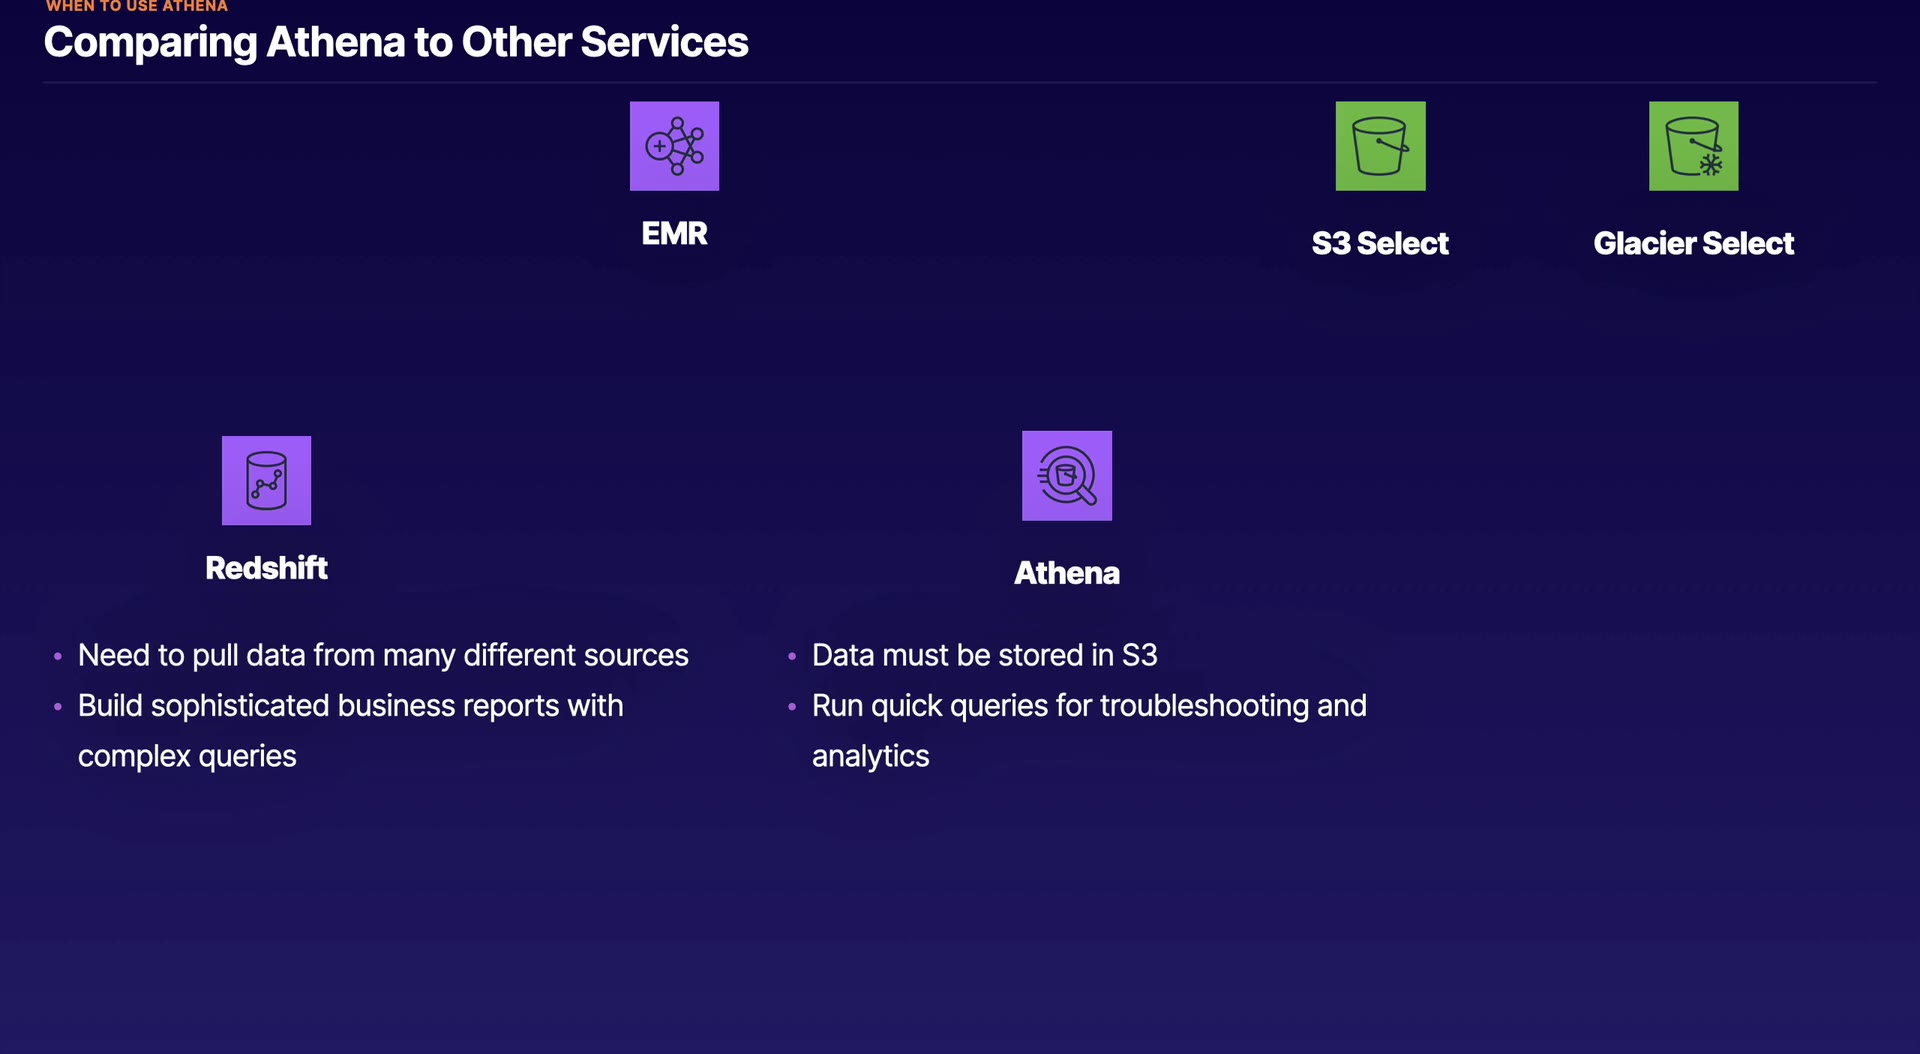Select the Athena text label
Screen dimensions: 1920x1054
[1066, 573]
